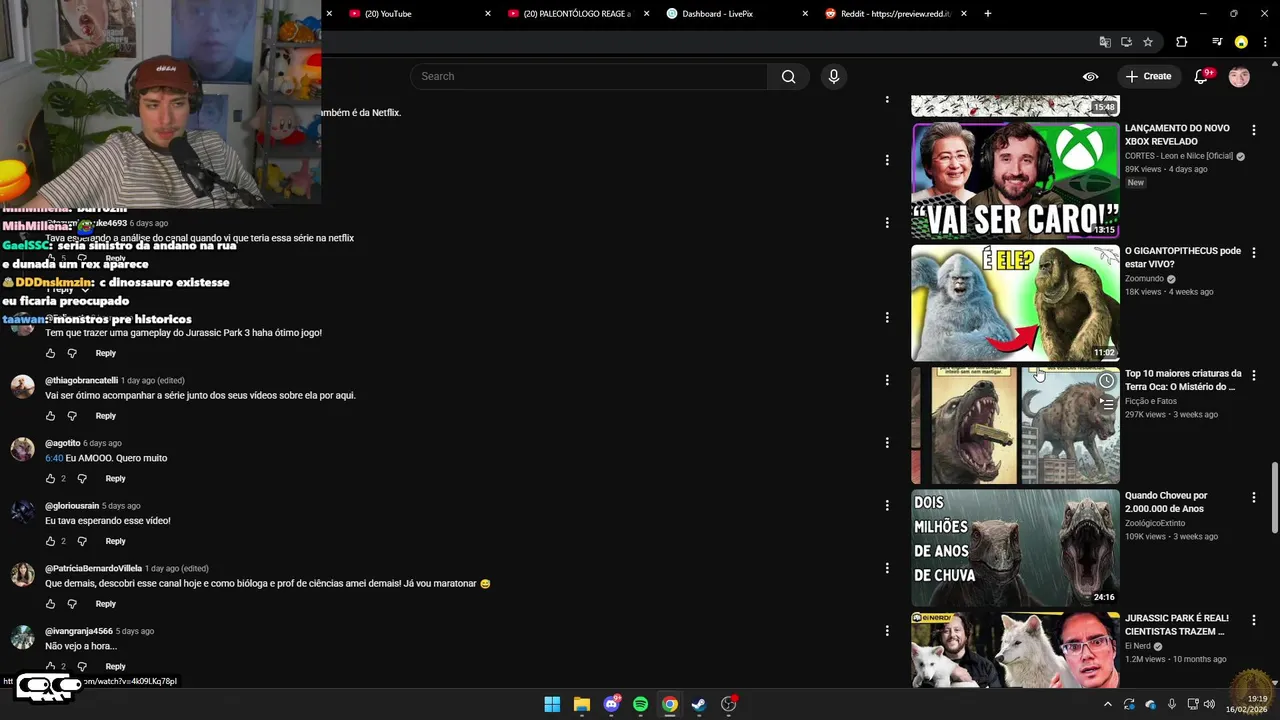Open the browser extensions puzzle icon
Viewport: 1280px width, 720px height.
pos(1182,42)
